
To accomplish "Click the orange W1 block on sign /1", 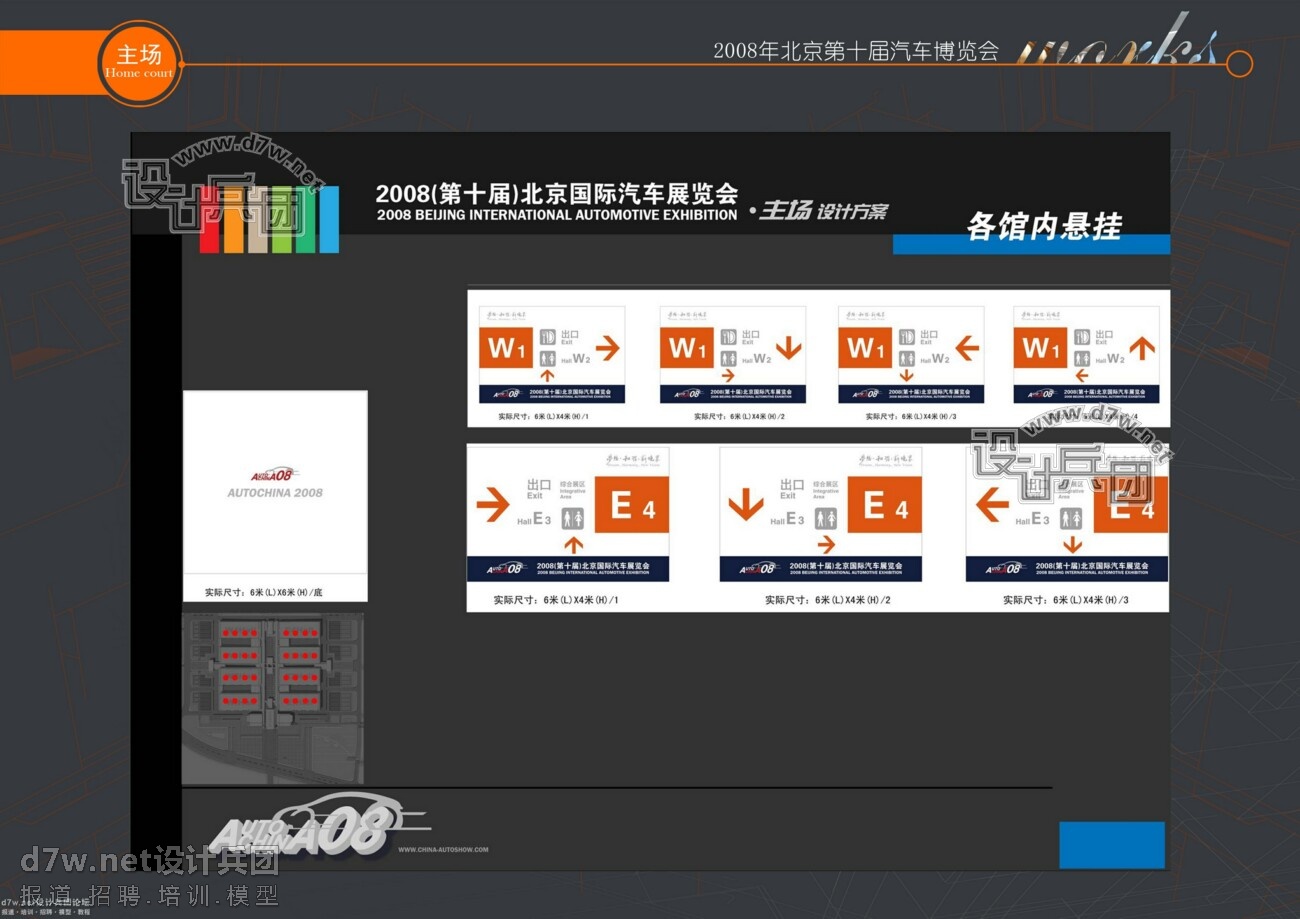I will coord(507,348).
